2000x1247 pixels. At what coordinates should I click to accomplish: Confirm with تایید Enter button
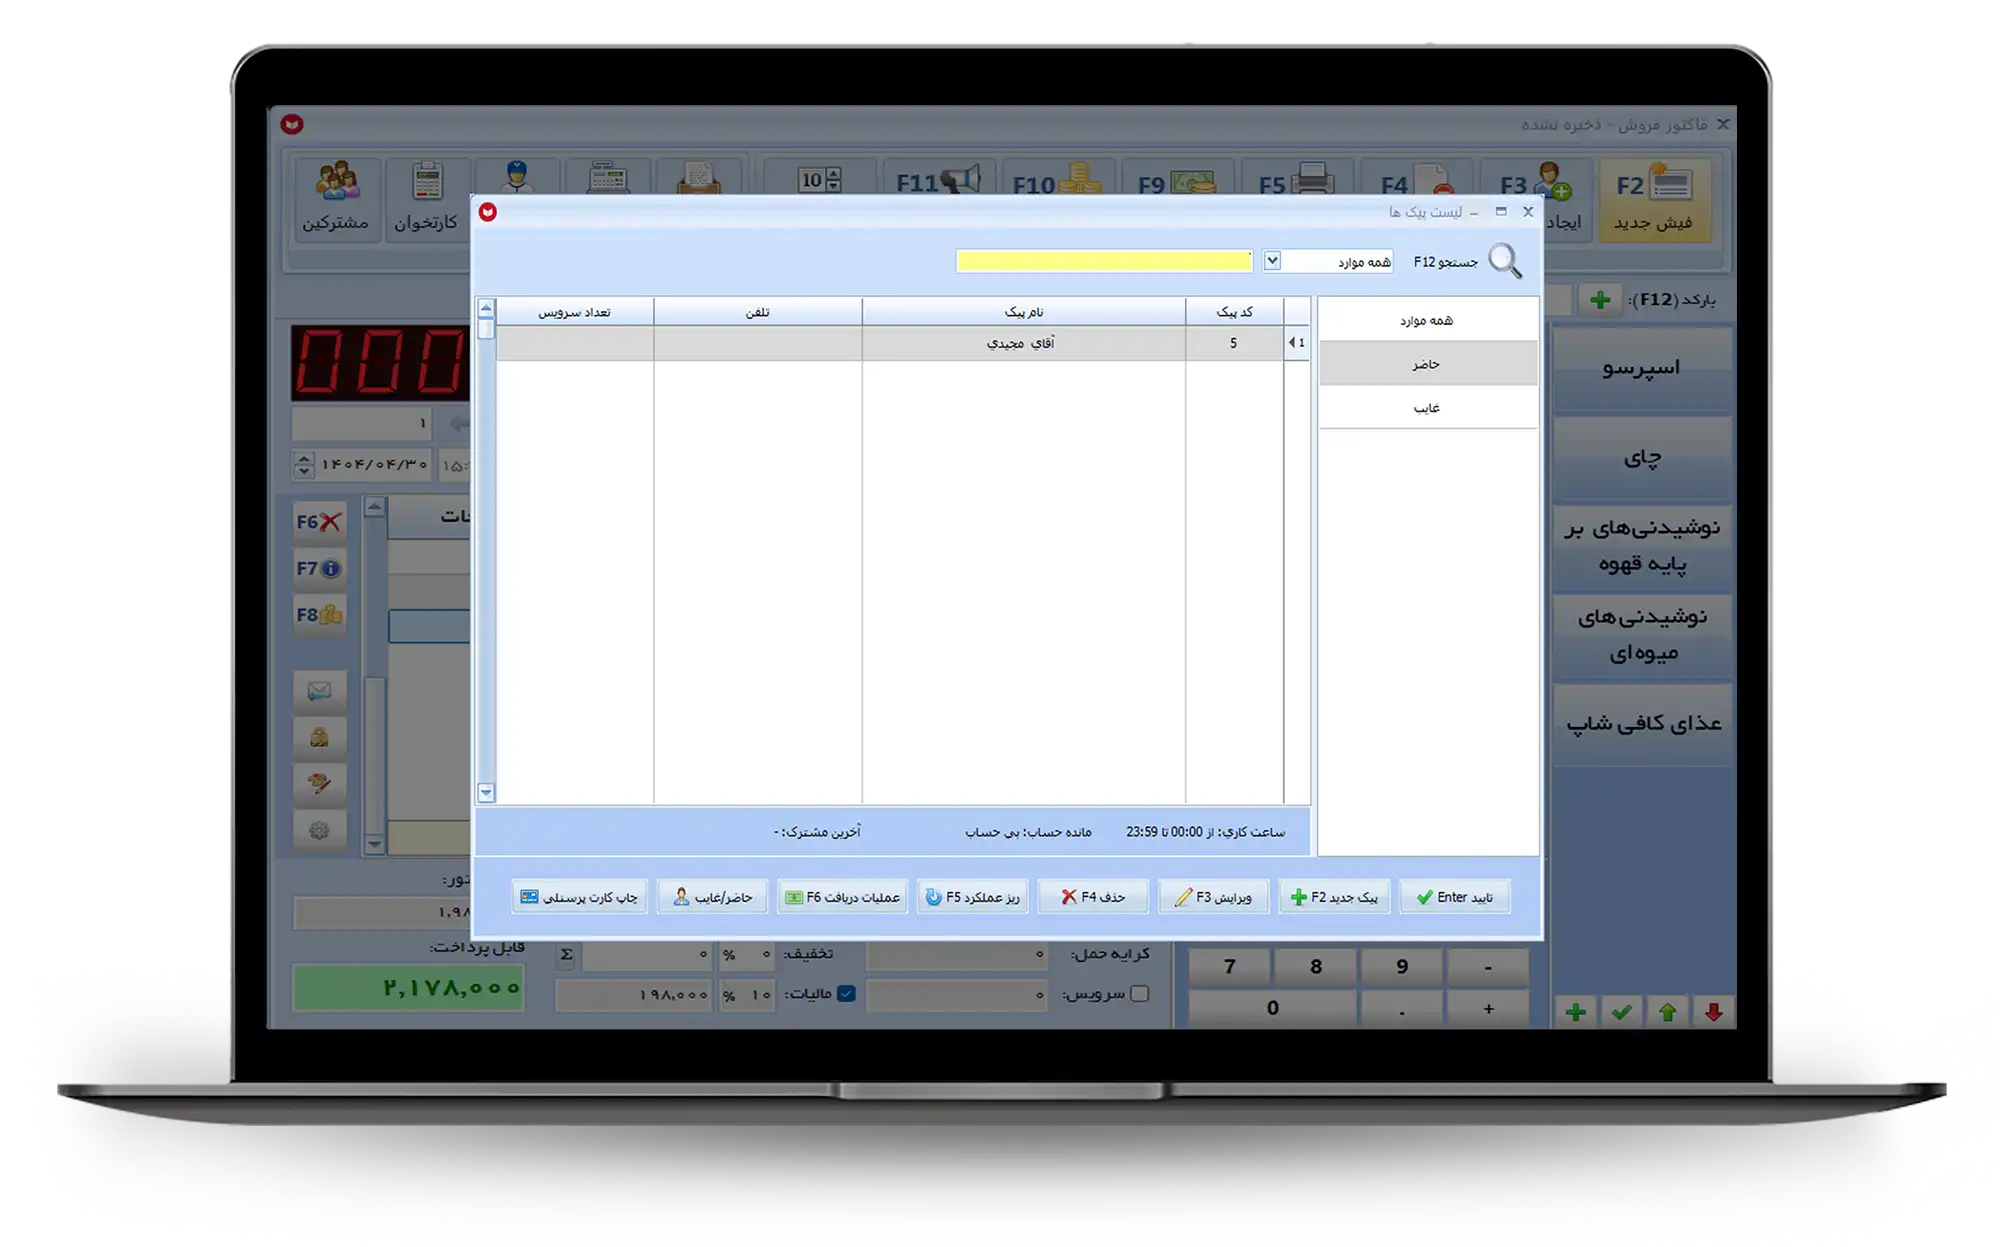pyautogui.click(x=1454, y=897)
